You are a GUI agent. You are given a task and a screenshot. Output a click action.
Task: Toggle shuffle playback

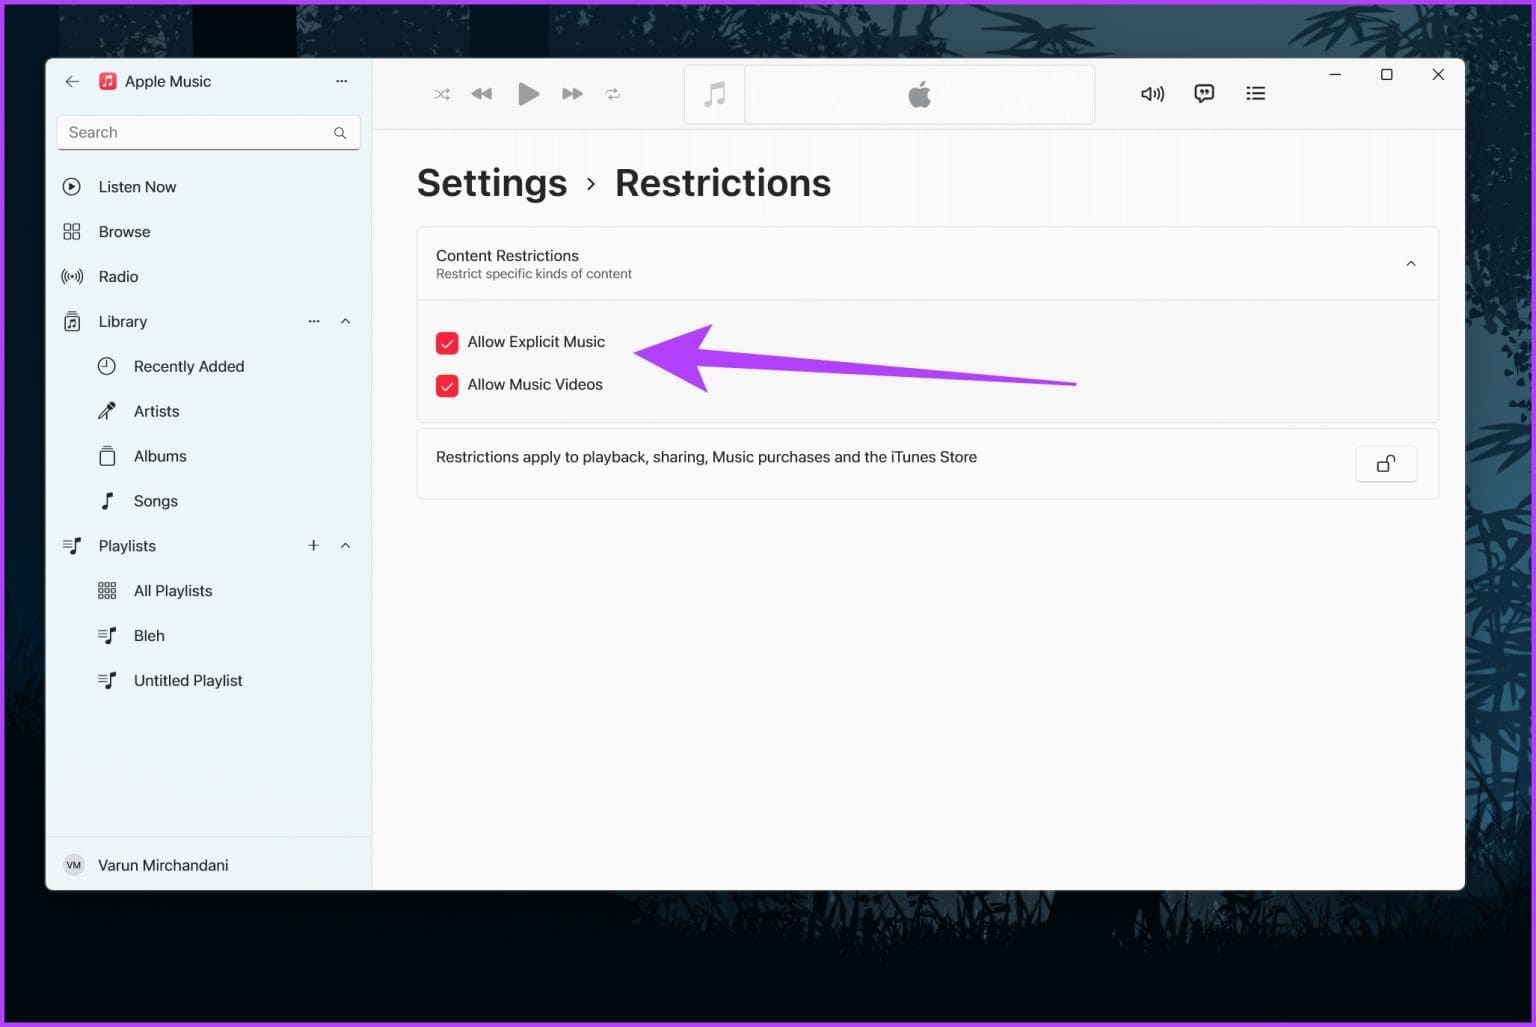[442, 94]
